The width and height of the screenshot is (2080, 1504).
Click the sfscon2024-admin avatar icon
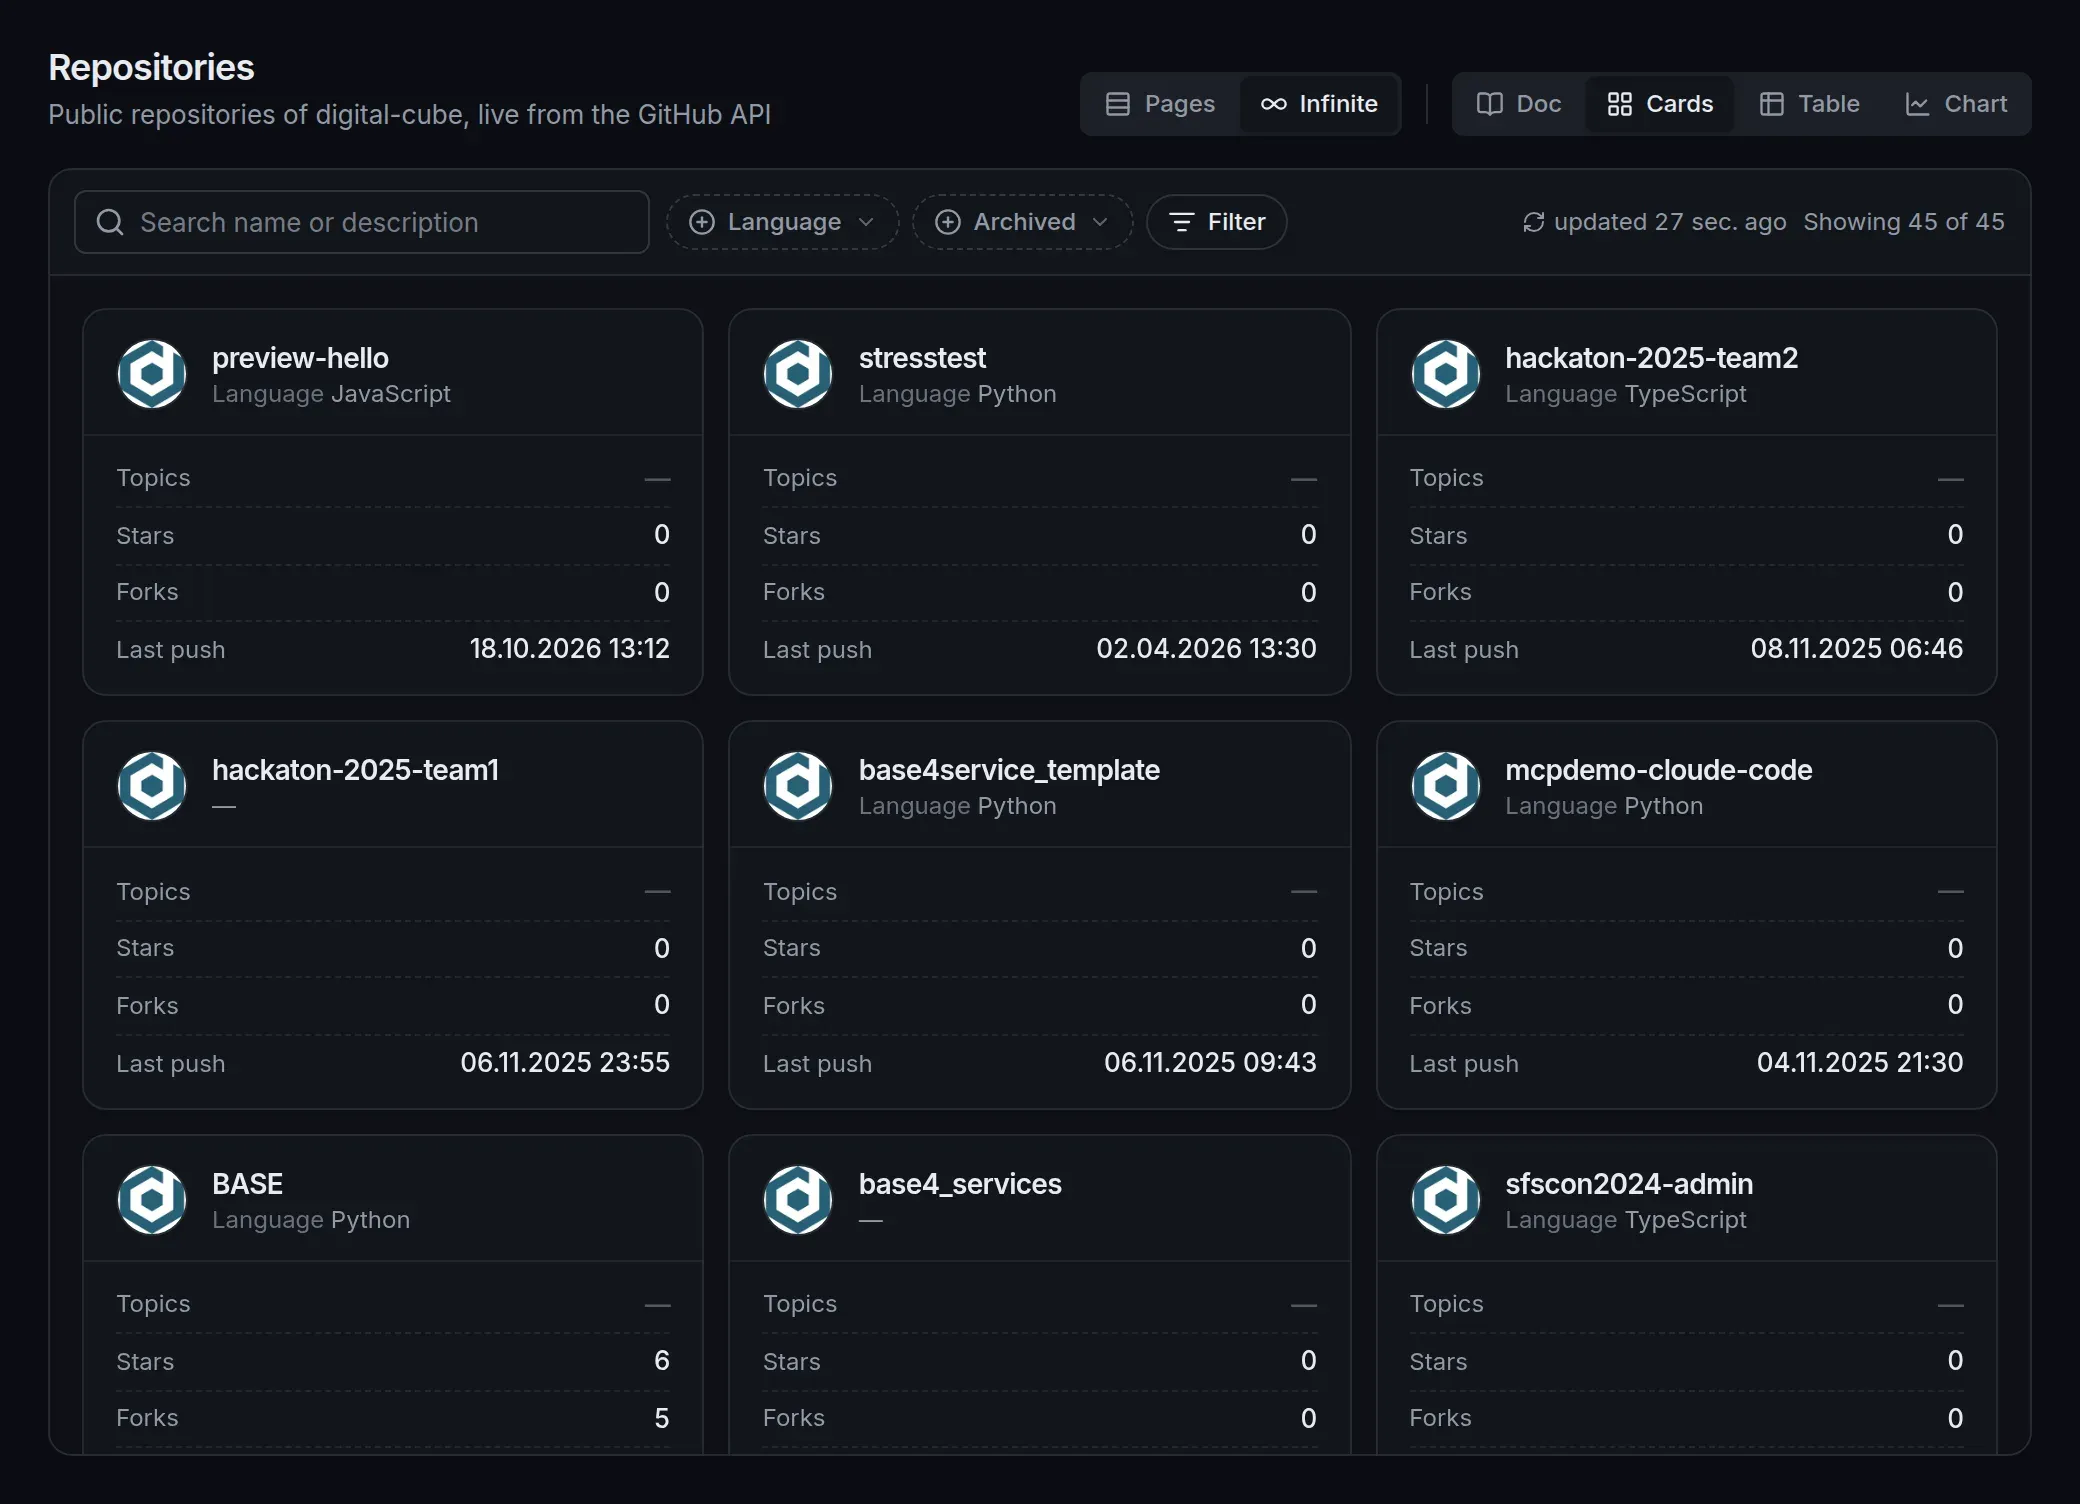[x=1445, y=1199]
